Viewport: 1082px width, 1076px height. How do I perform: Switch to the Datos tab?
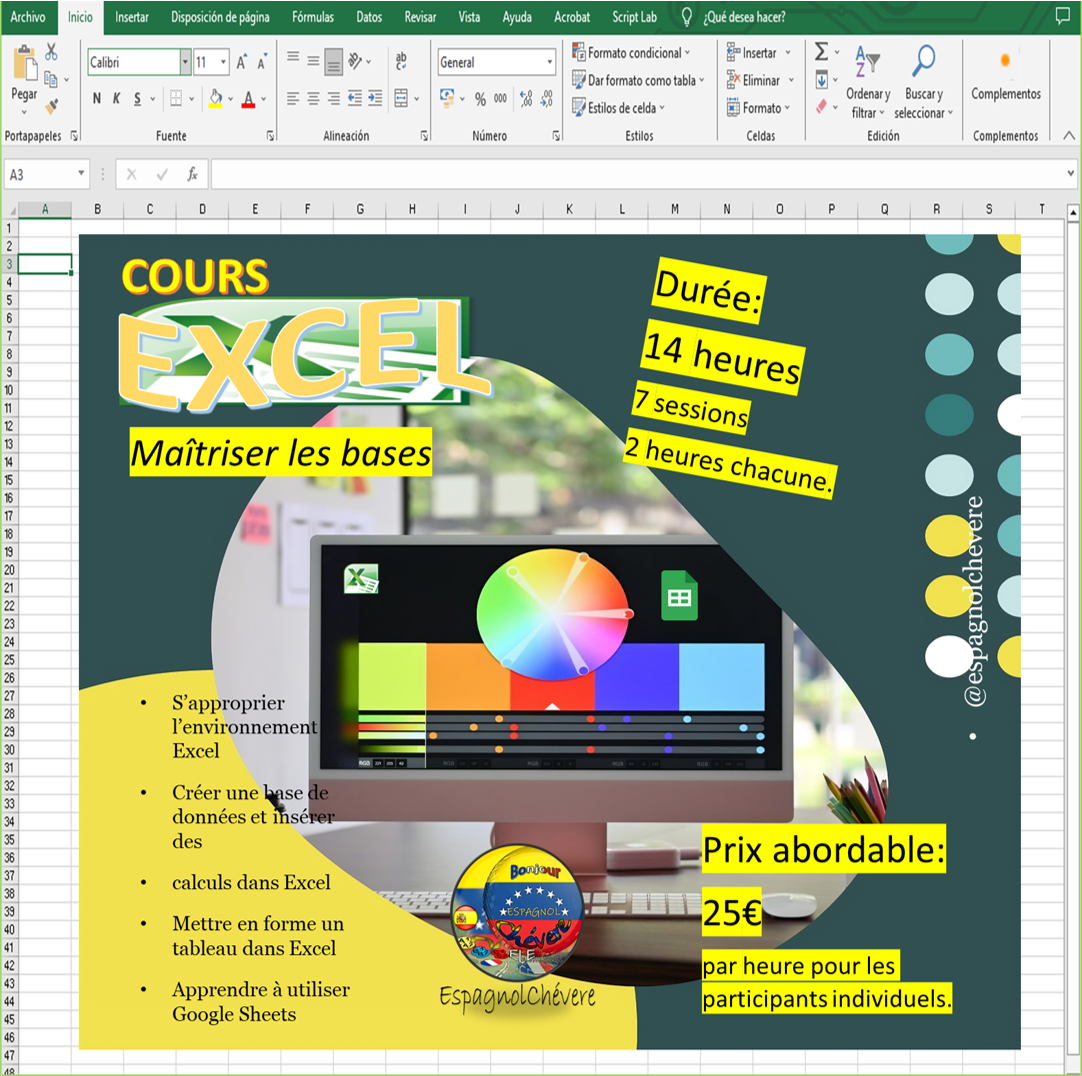point(369,17)
